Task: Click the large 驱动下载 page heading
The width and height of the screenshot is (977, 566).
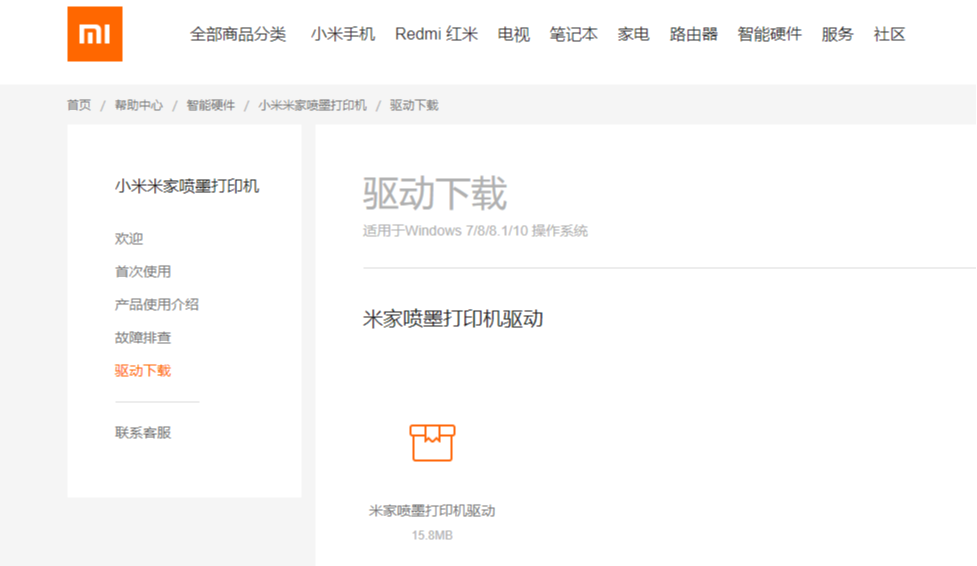Action: pos(435,193)
